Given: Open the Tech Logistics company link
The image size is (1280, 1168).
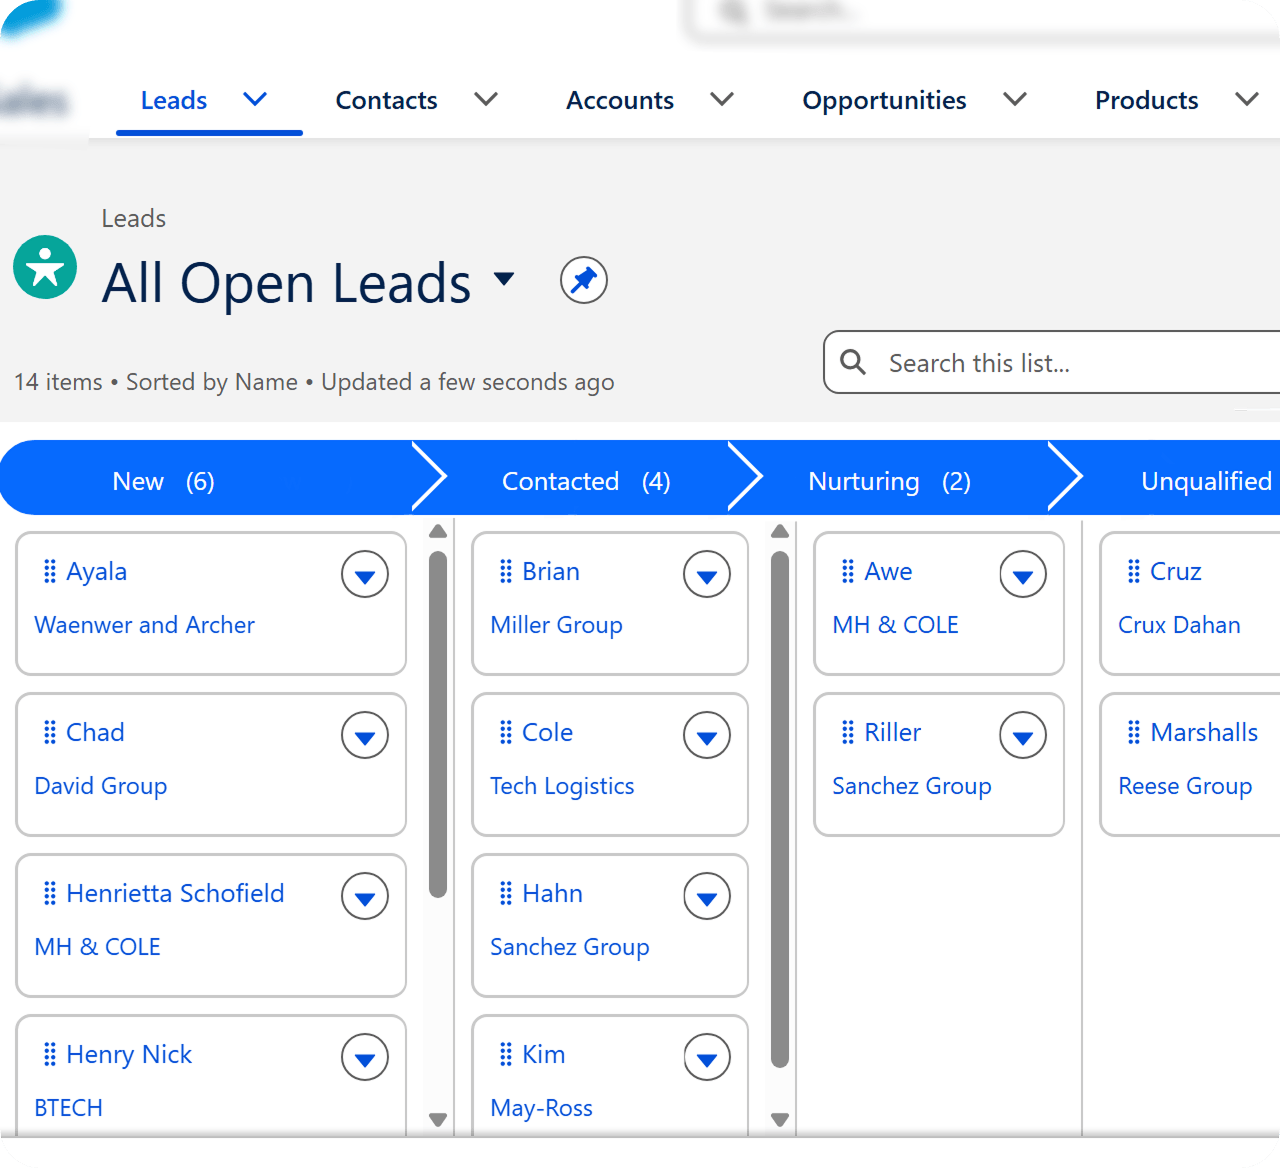Looking at the screenshot, I should click(x=562, y=786).
